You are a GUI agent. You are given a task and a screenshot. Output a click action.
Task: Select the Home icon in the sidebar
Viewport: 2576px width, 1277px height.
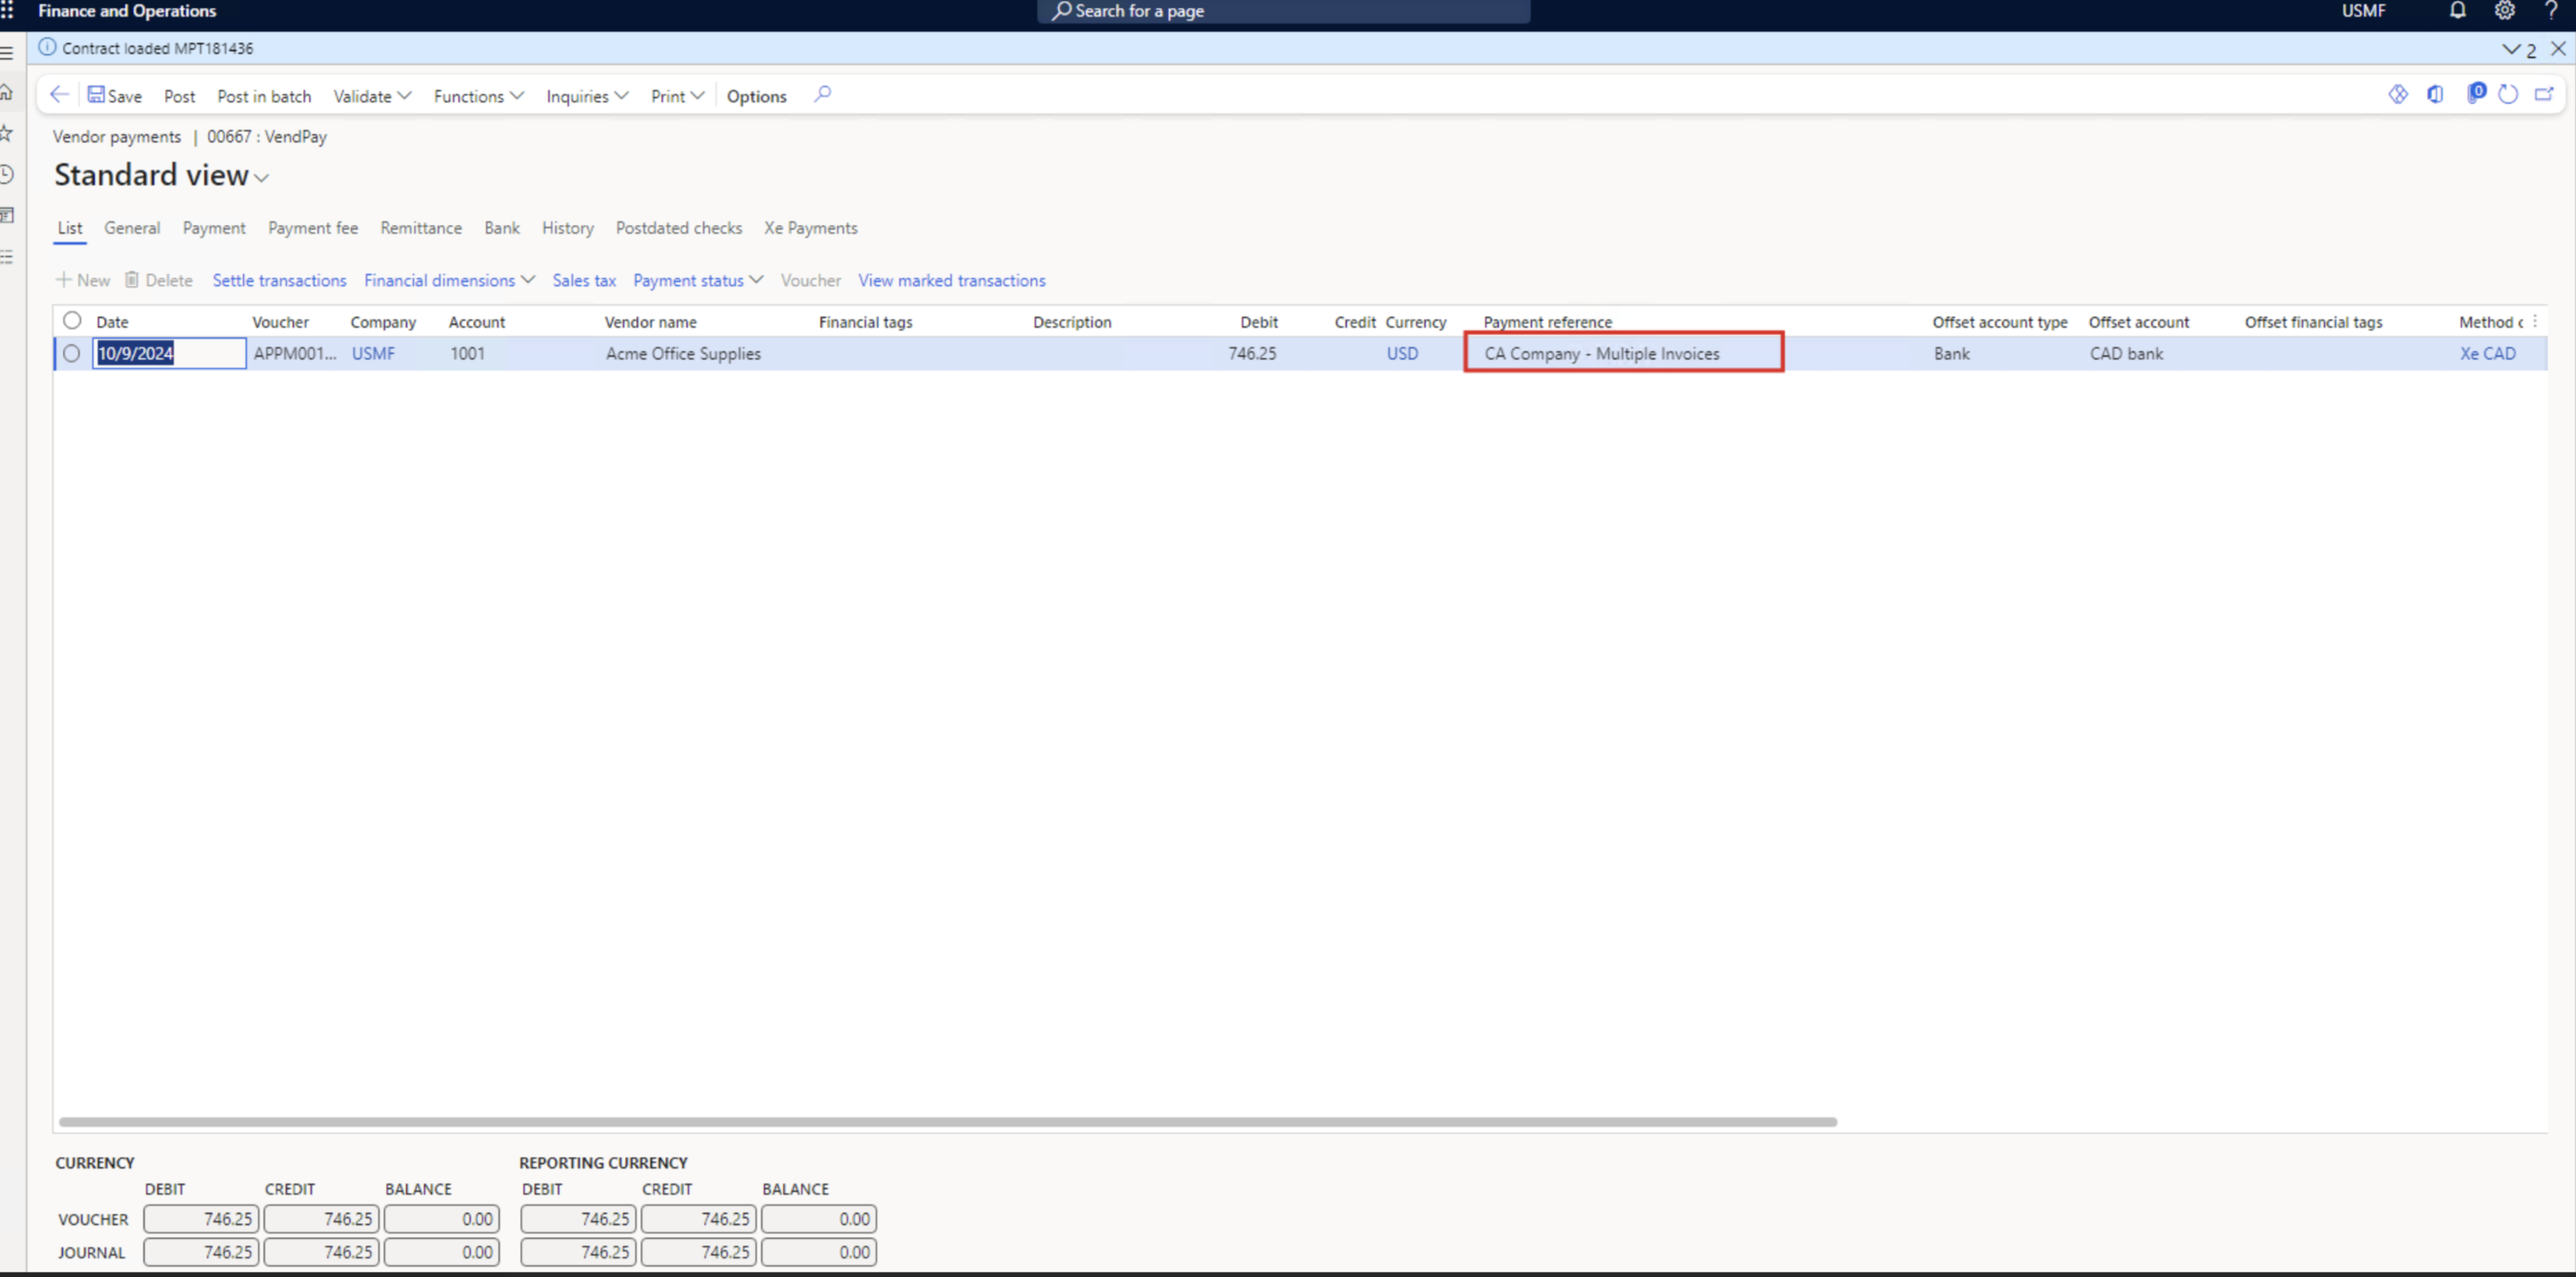(x=8, y=92)
